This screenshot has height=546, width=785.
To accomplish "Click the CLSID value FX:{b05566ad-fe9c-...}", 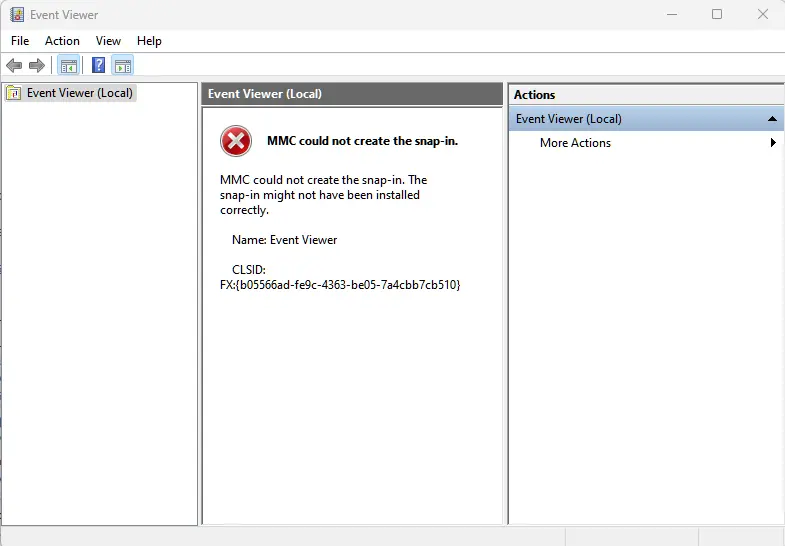I will coord(340,285).
